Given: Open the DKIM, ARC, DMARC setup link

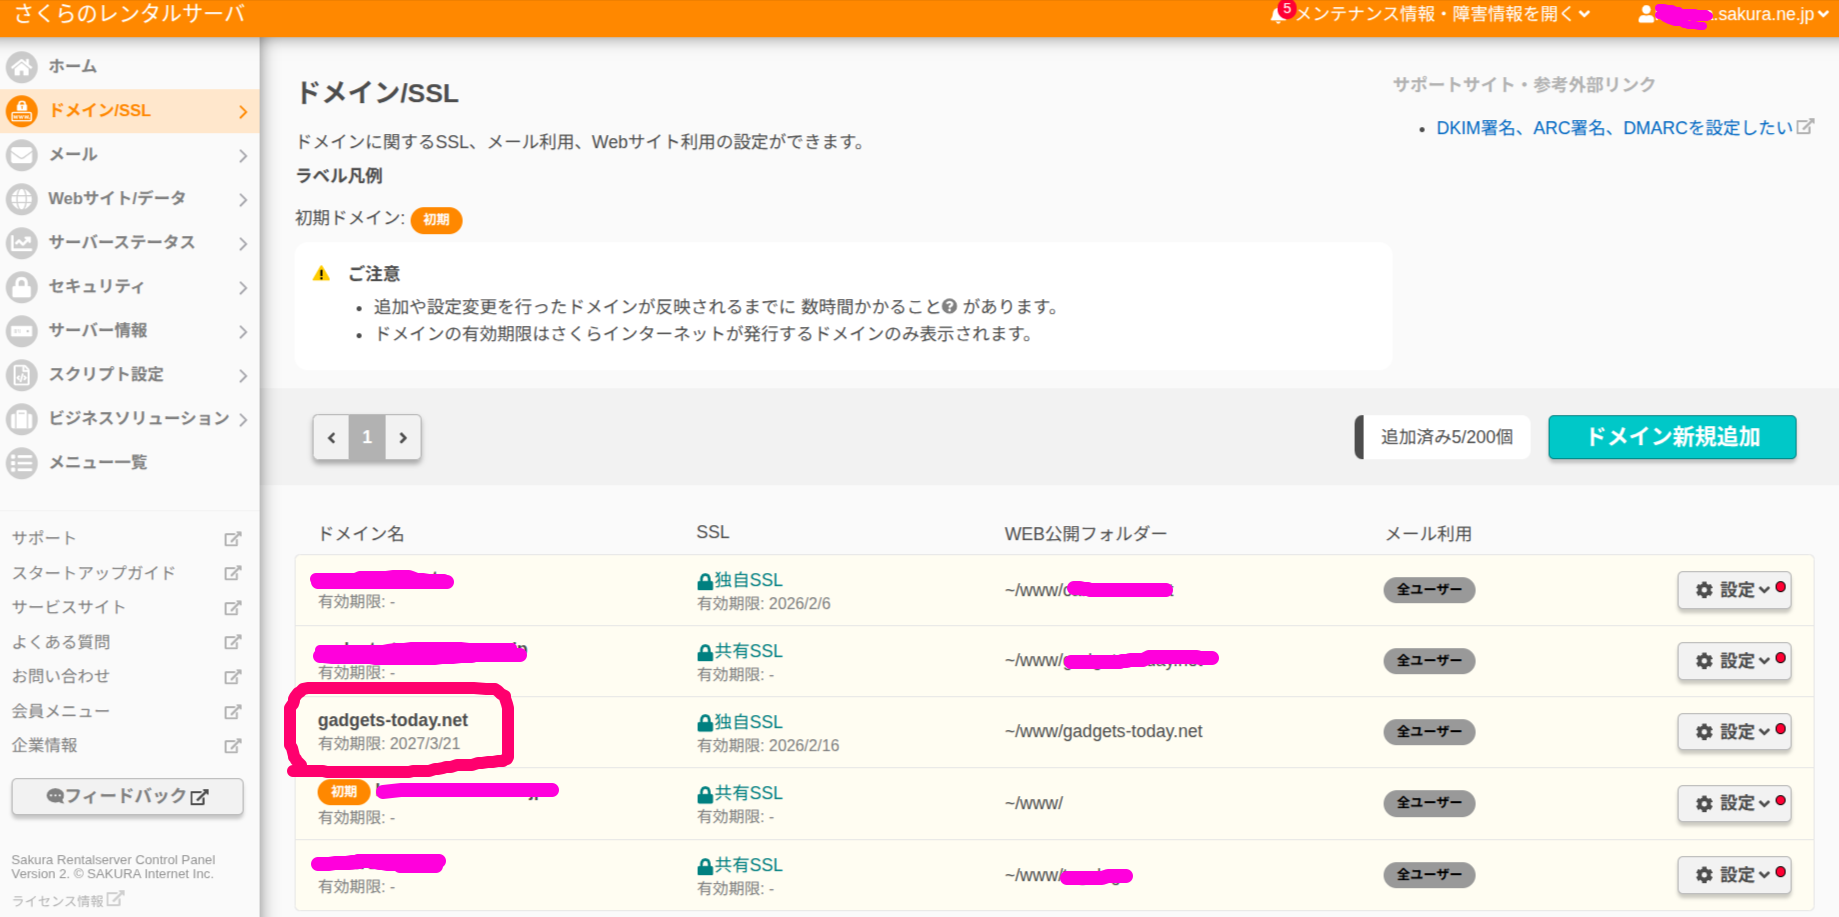Looking at the screenshot, I should pos(1613,128).
